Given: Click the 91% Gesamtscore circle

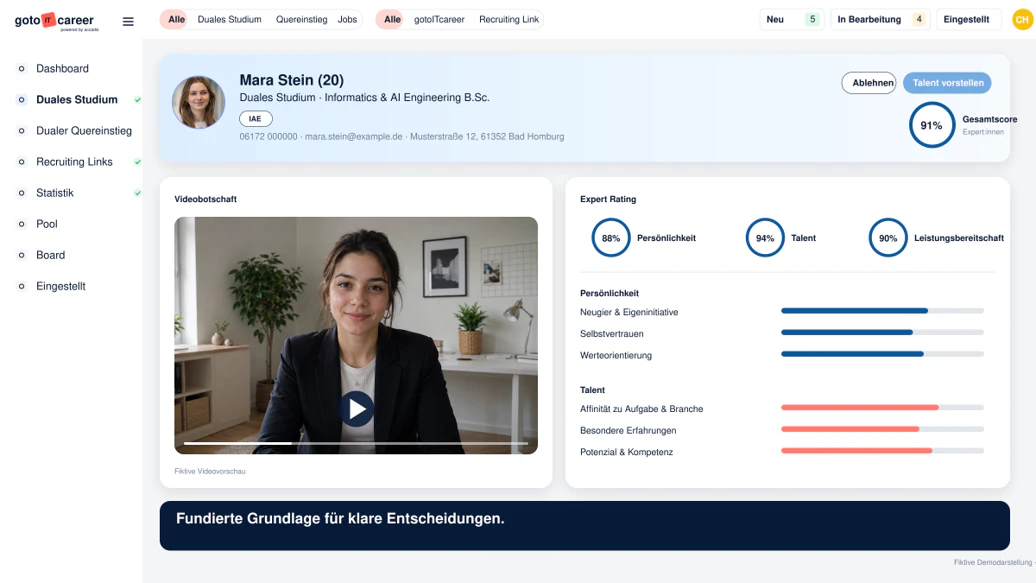Looking at the screenshot, I should click(931, 125).
